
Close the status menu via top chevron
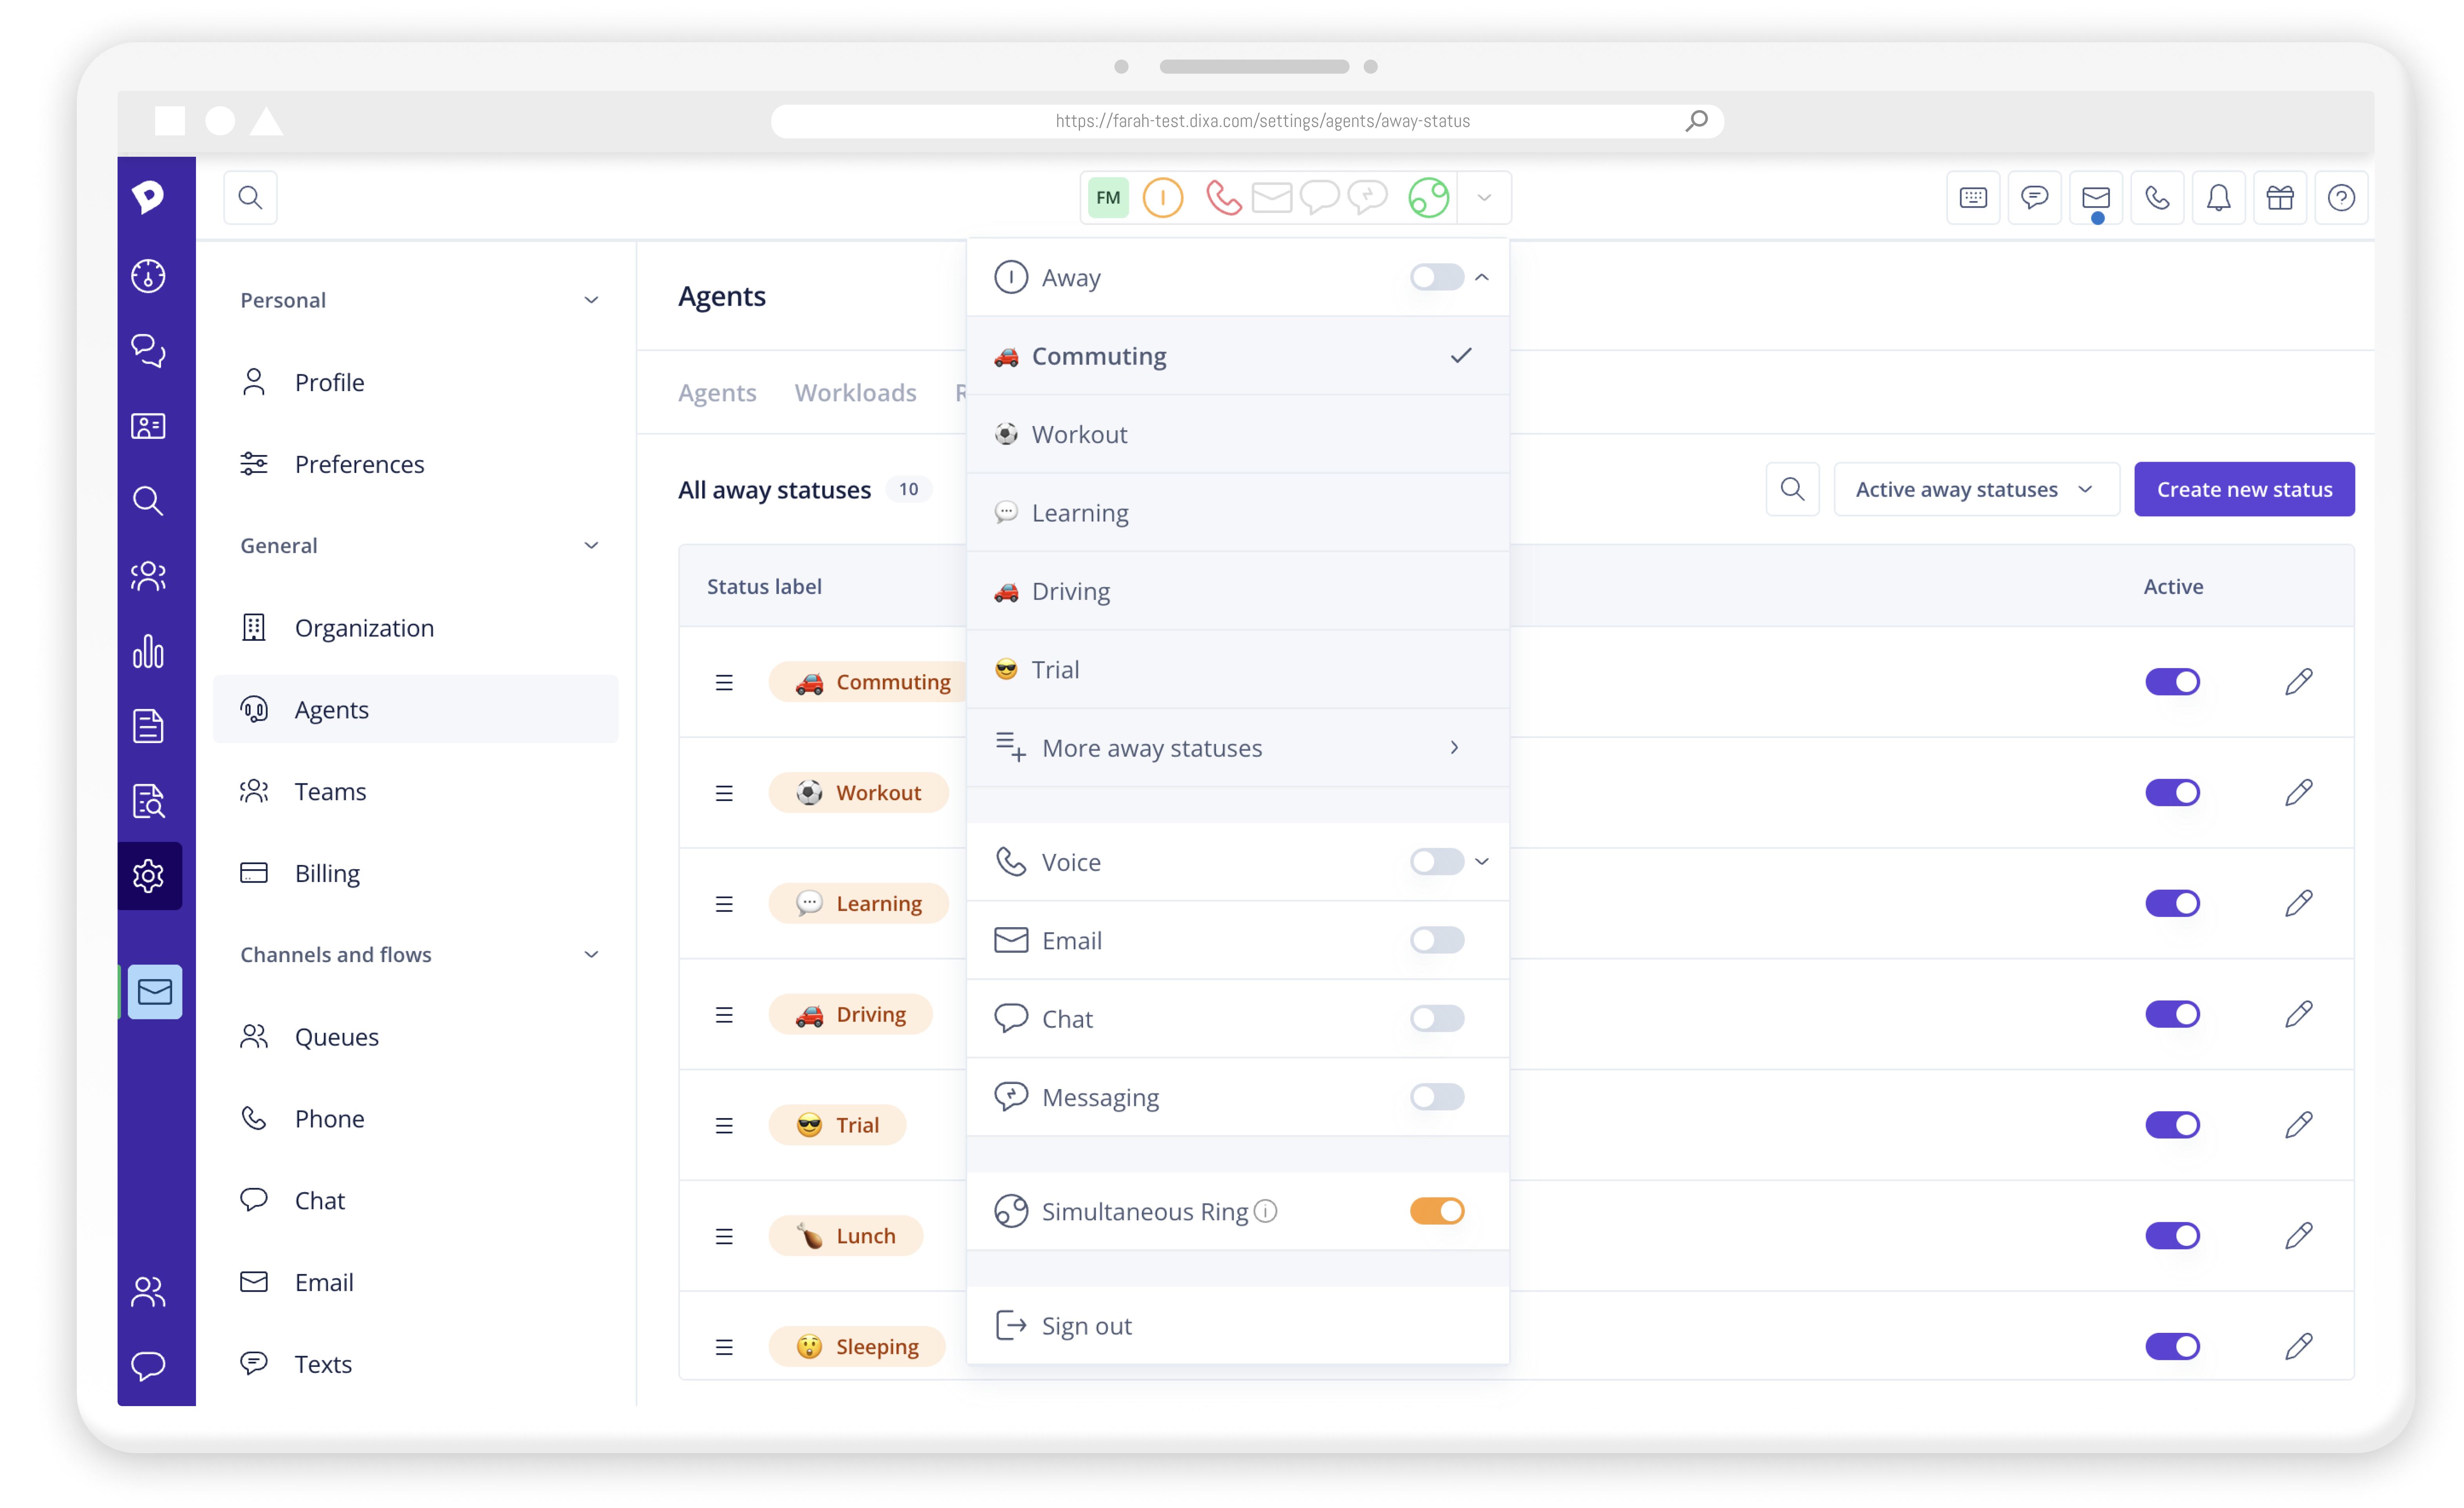(1484, 198)
